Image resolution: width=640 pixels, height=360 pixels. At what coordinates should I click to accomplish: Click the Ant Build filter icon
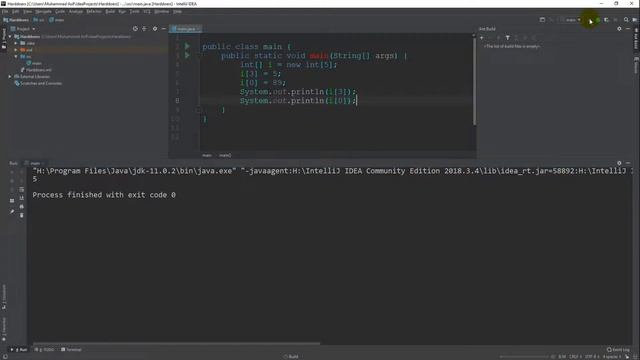click(508, 38)
